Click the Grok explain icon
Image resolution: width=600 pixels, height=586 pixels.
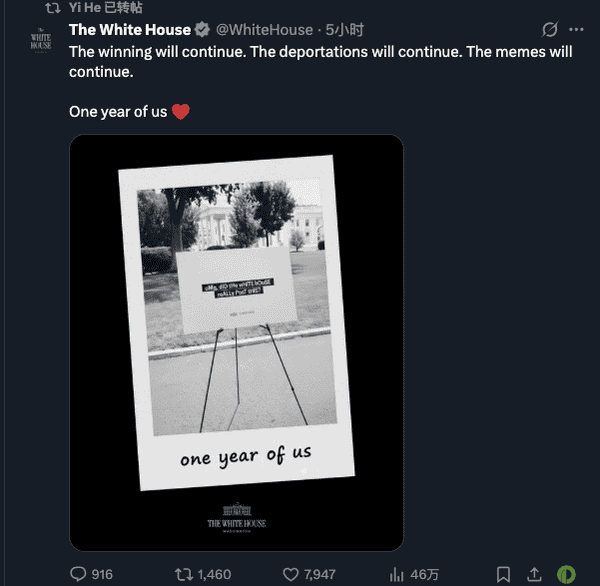click(x=548, y=30)
